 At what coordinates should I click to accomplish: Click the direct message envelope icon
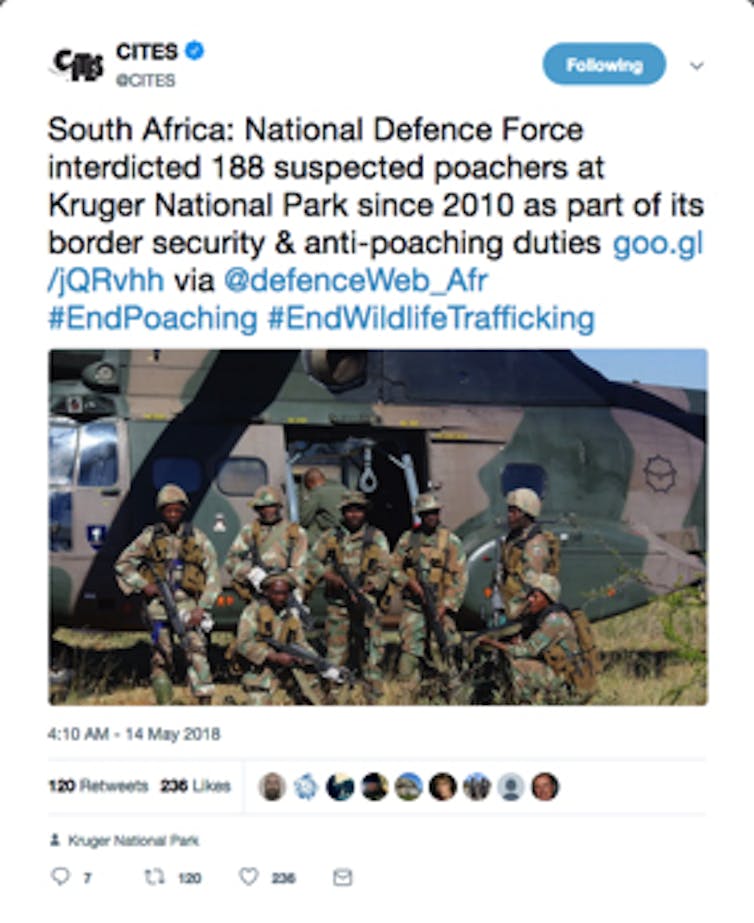[342, 877]
